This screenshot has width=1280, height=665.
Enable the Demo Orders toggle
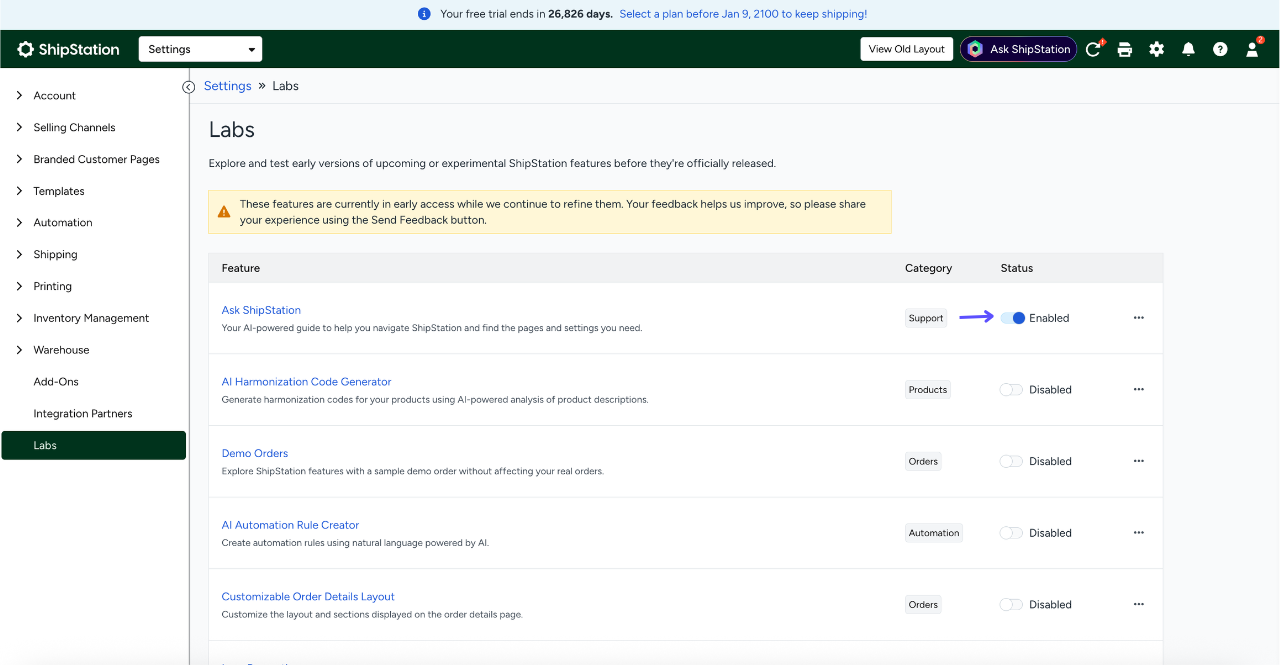(1012, 461)
